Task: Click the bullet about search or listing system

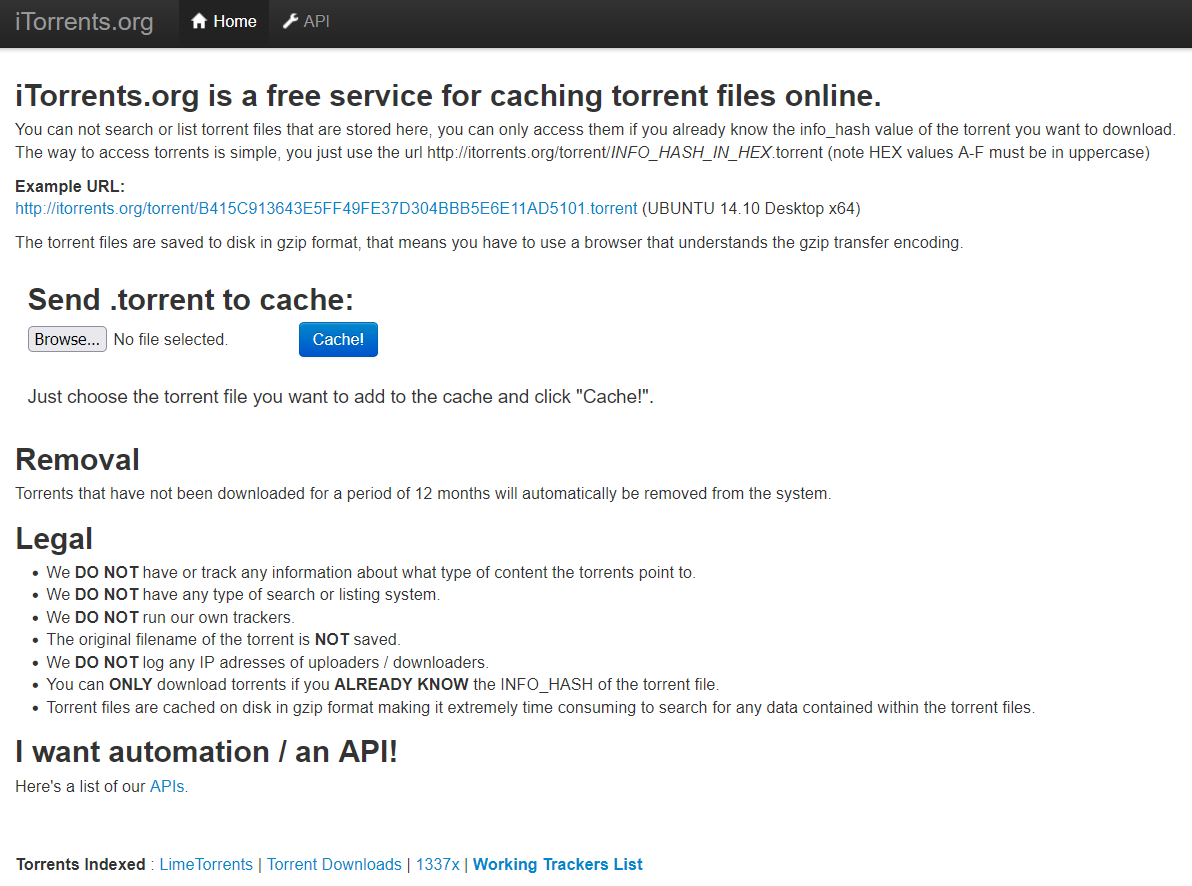Action: point(243,595)
